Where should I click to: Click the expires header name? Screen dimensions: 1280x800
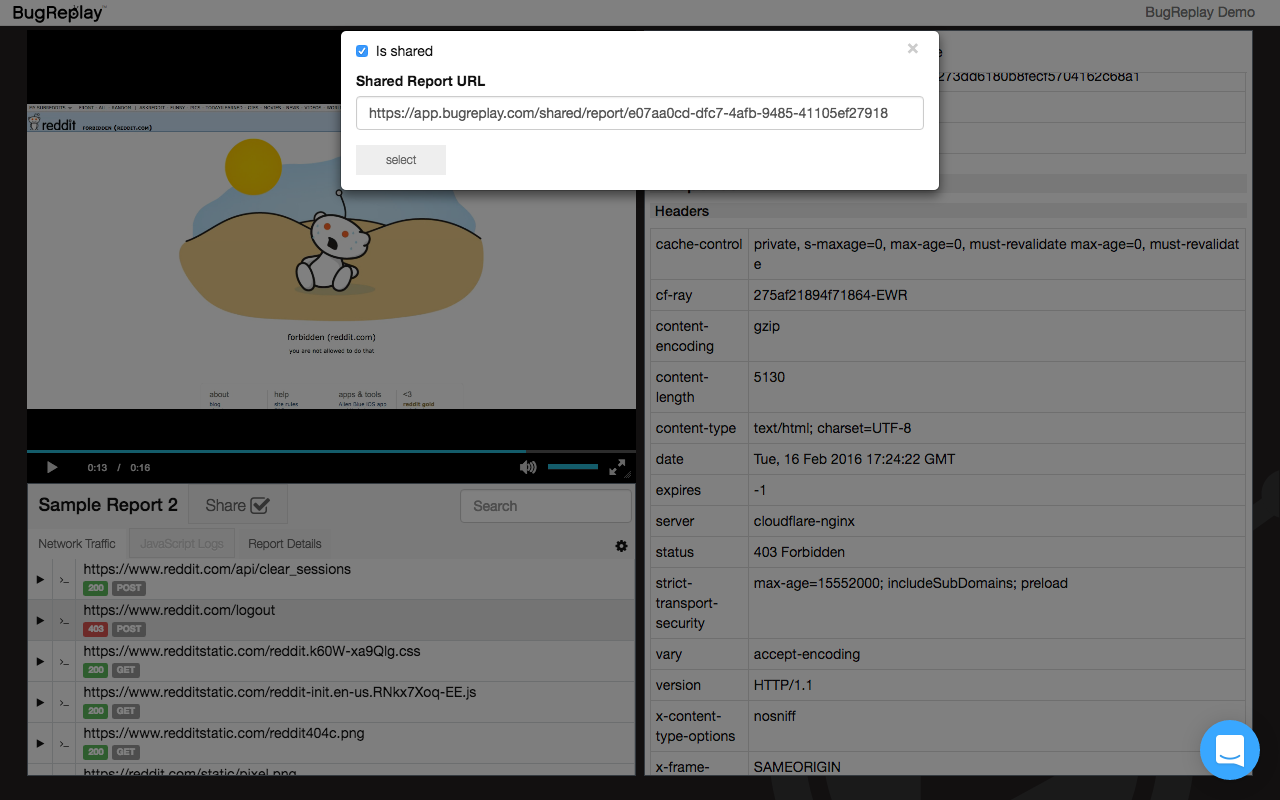678,490
